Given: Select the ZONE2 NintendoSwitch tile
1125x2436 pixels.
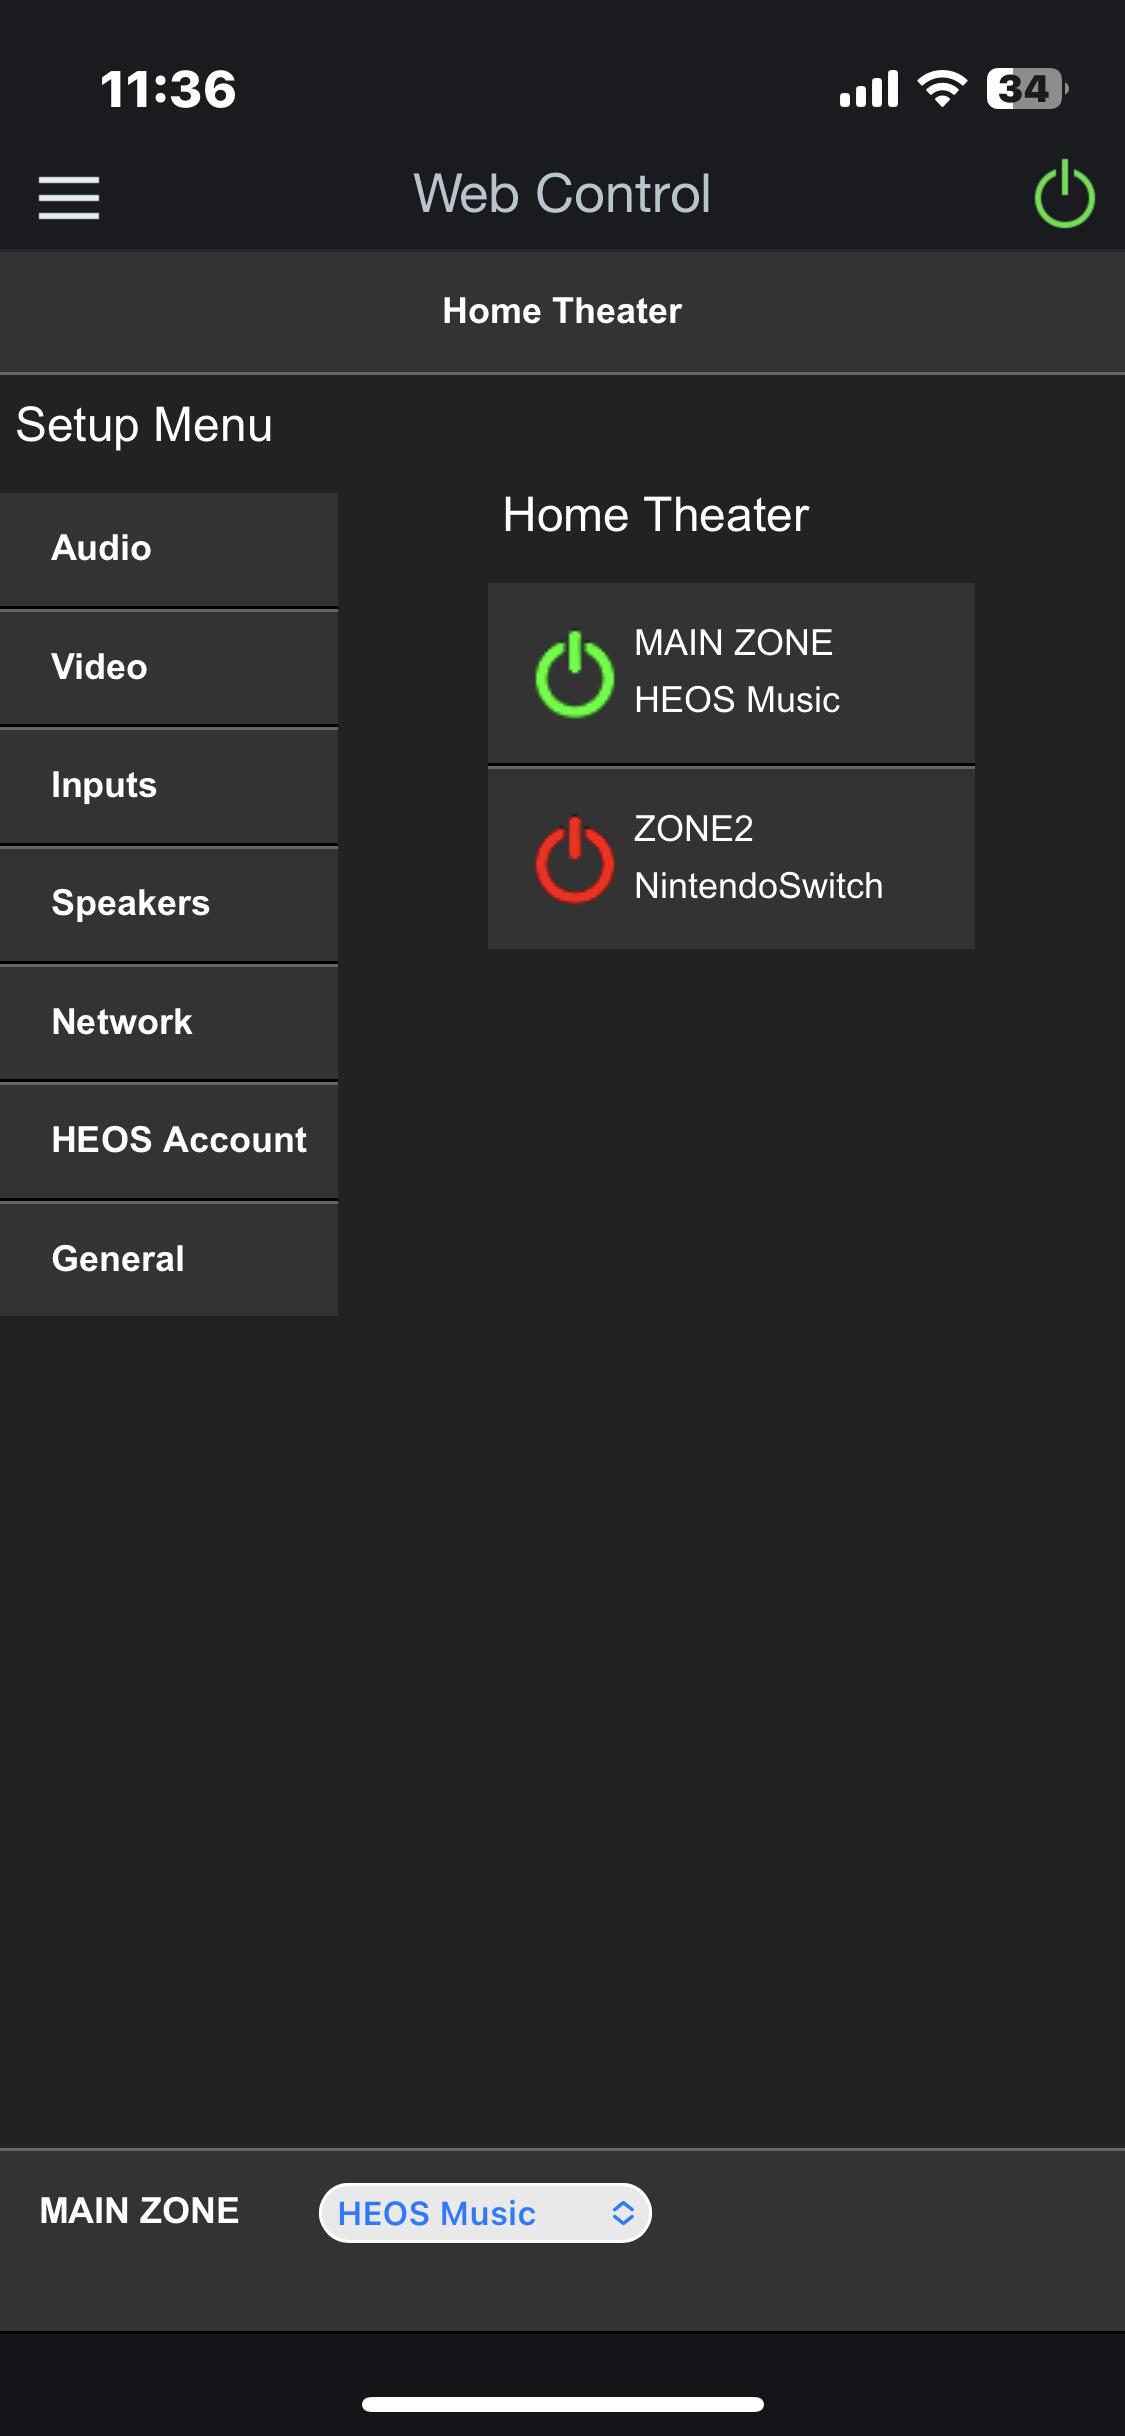Looking at the screenshot, I should click(x=731, y=858).
